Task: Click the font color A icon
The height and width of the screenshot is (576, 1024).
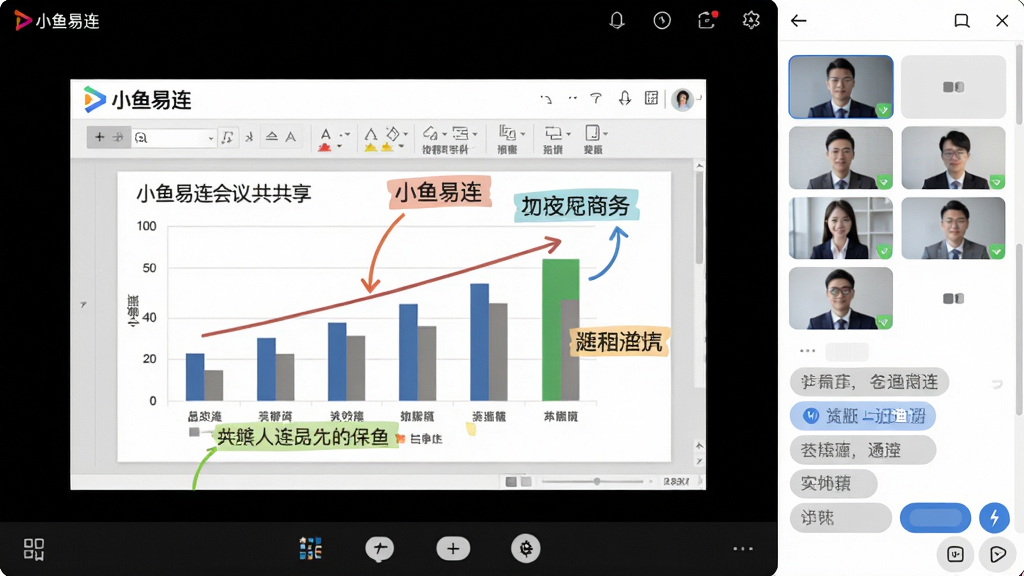Action: click(x=325, y=135)
